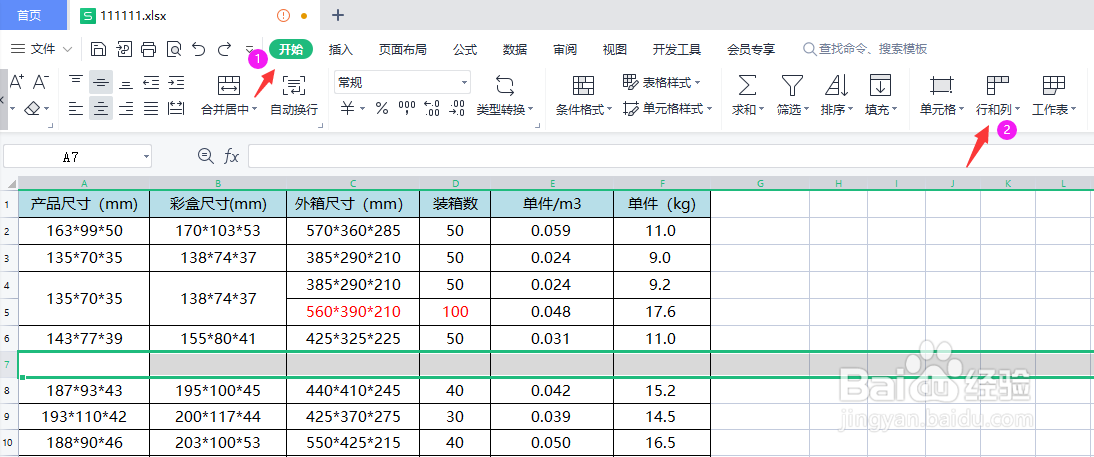The height and width of the screenshot is (457, 1094).
Task: Click the 筛选 filter funnel icon
Action: point(791,86)
